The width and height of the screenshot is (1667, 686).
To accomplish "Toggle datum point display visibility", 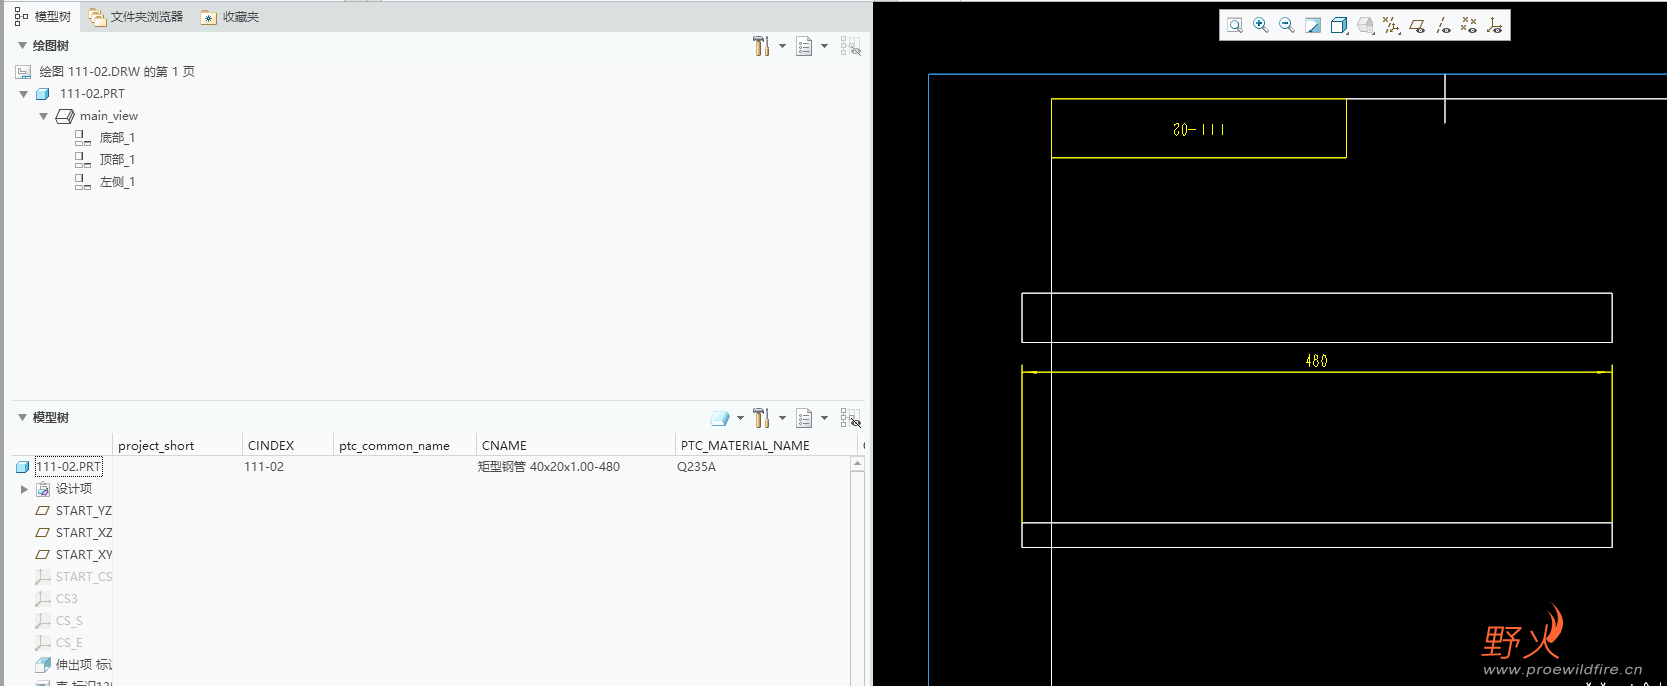I will pyautogui.click(x=1469, y=25).
